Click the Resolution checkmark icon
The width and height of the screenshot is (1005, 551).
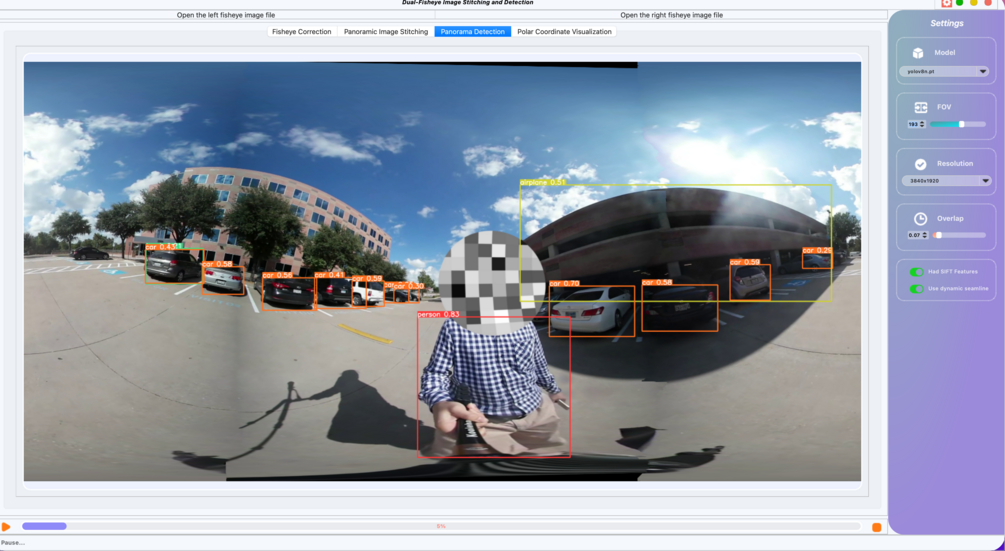coord(920,164)
